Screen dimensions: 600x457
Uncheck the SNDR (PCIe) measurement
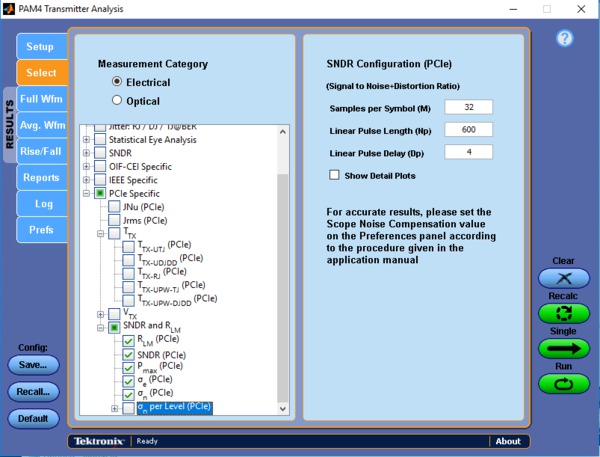click(127, 353)
